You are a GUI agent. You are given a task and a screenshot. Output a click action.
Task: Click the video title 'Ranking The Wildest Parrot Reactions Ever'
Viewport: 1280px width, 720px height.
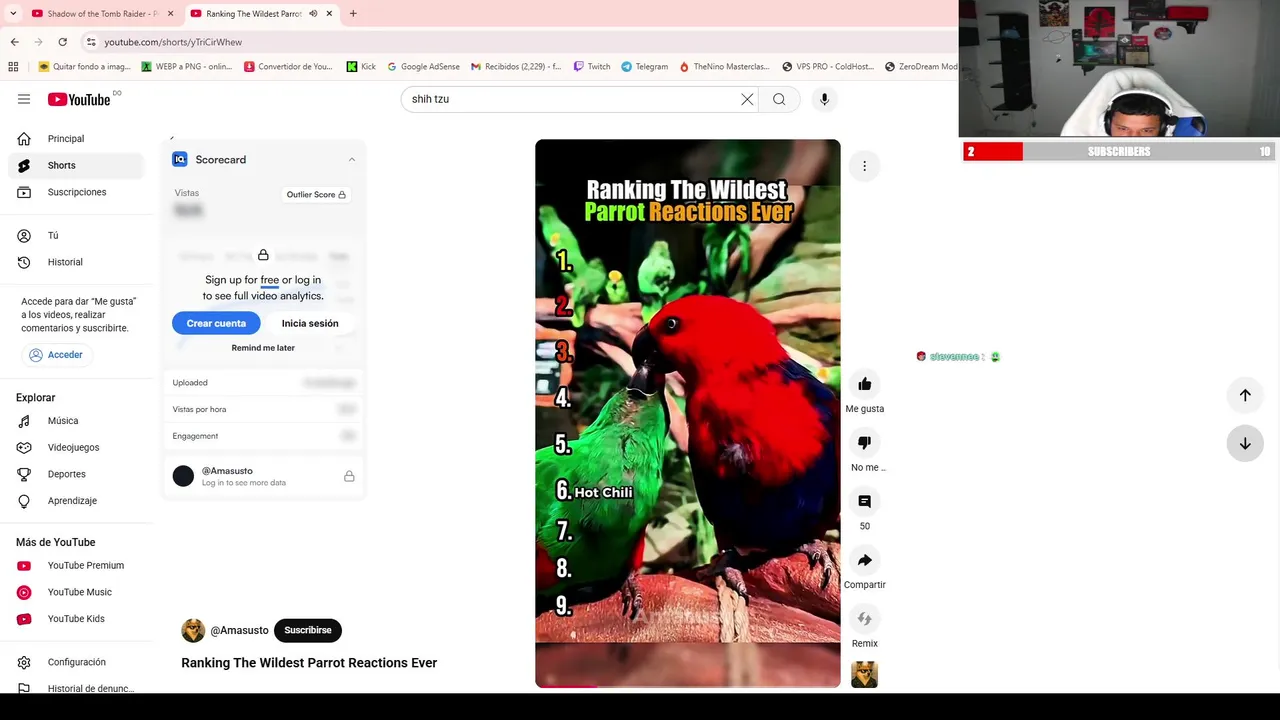coord(309,663)
